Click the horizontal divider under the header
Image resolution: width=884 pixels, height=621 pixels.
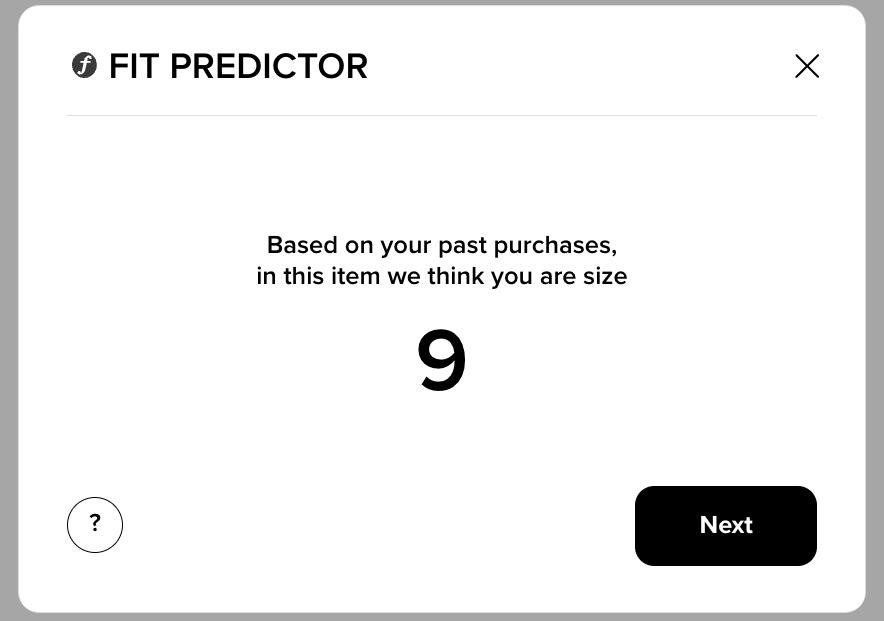coord(442,116)
